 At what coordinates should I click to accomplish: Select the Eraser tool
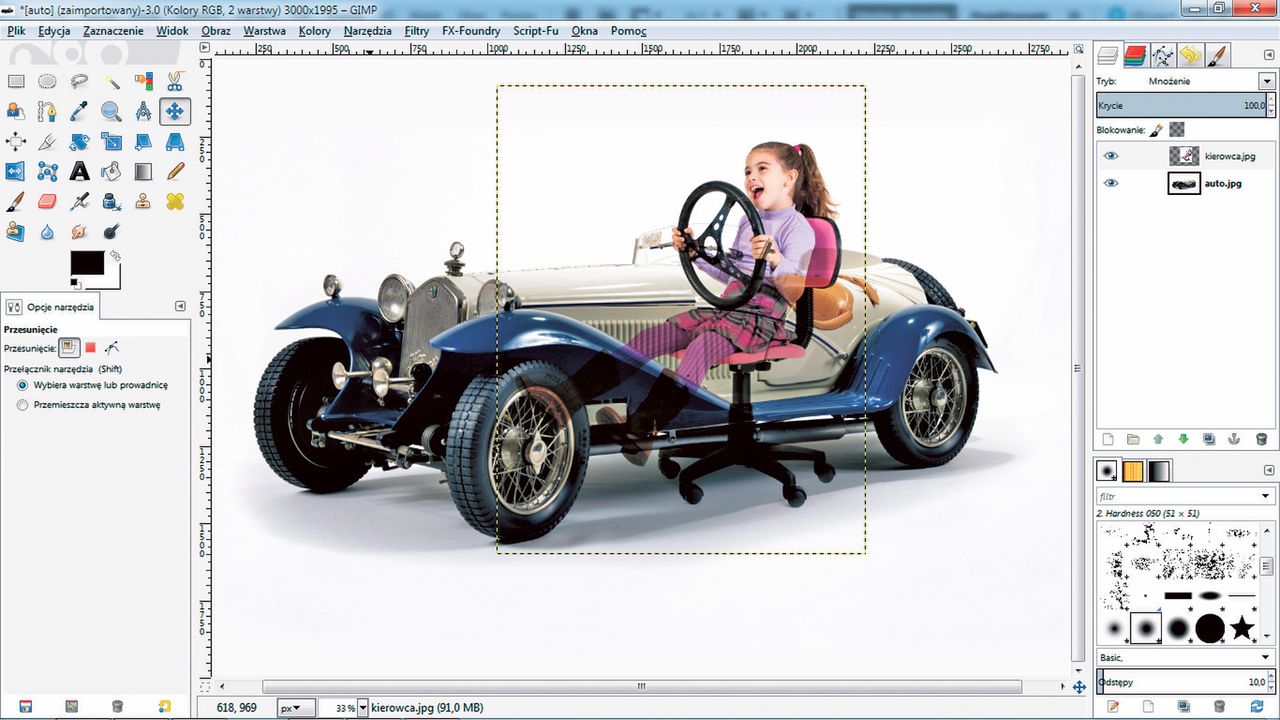tap(47, 202)
